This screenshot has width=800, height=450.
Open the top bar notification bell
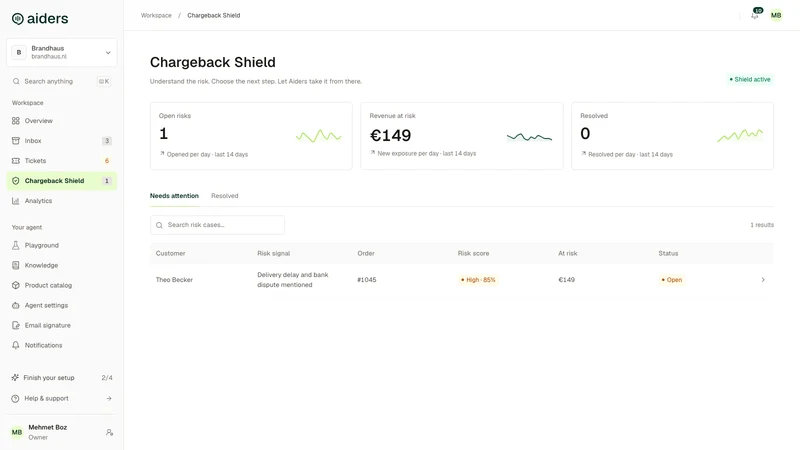click(755, 15)
